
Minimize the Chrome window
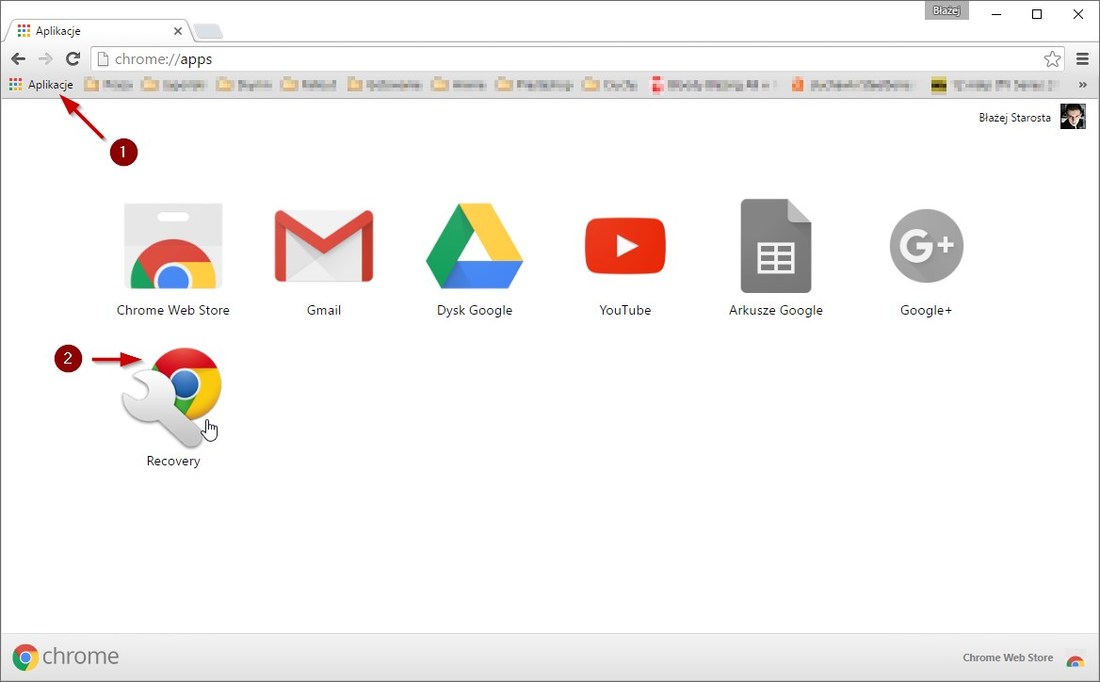996,14
